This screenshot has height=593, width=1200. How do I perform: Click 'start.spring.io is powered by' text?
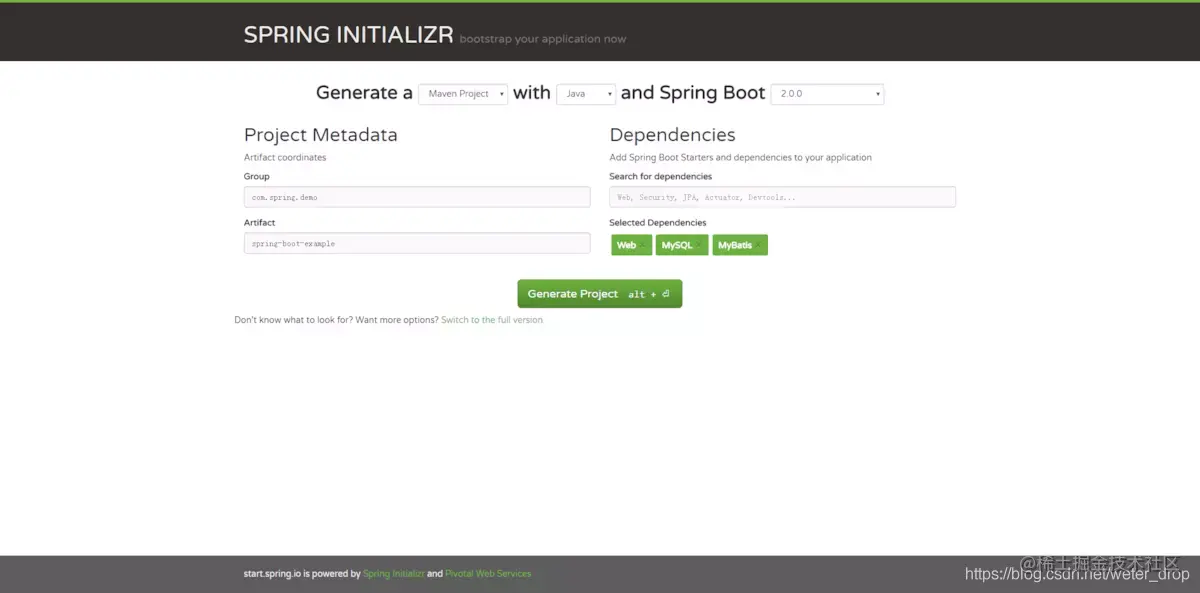(302, 574)
